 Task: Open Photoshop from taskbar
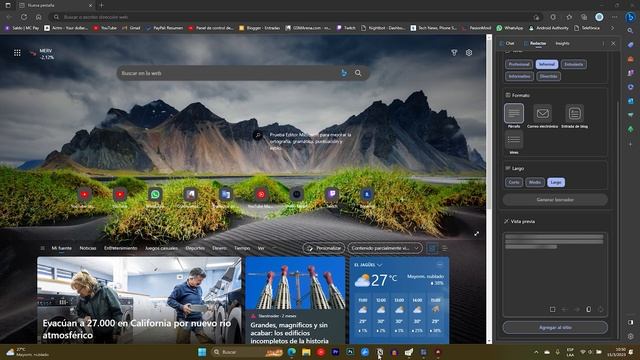[x=350, y=352]
